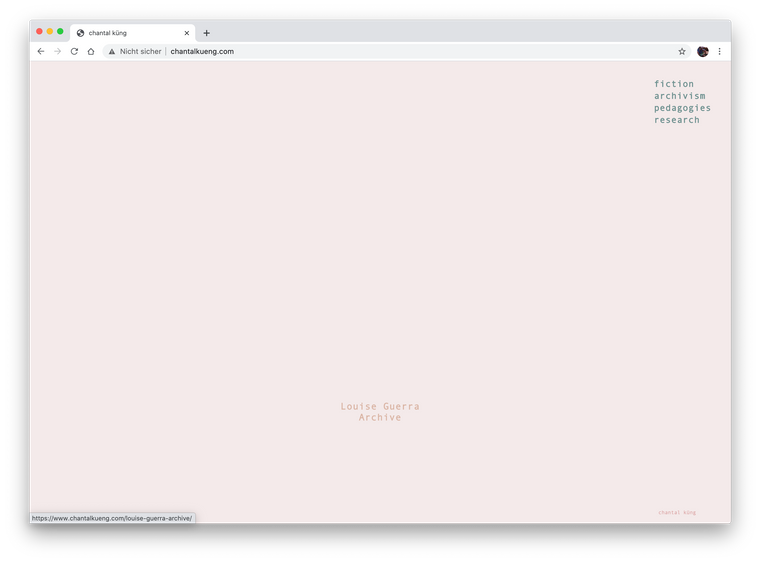The width and height of the screenshot is (760, 562).
Task: Bookmark this page with the star icon
Action: pos(682,51)
